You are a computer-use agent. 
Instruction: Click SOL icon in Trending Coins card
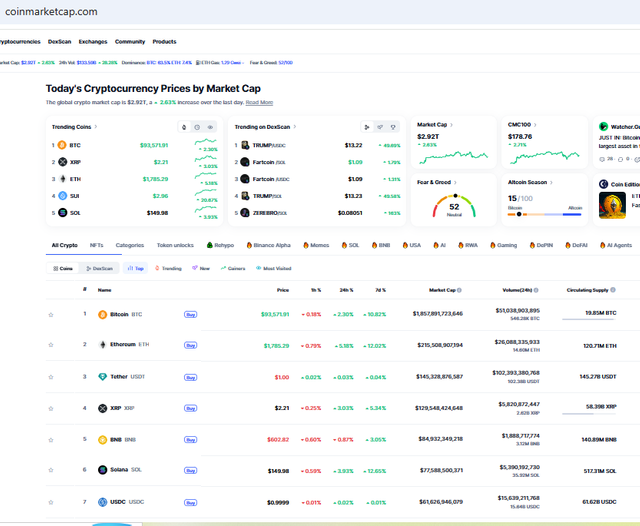coord(62,213)
